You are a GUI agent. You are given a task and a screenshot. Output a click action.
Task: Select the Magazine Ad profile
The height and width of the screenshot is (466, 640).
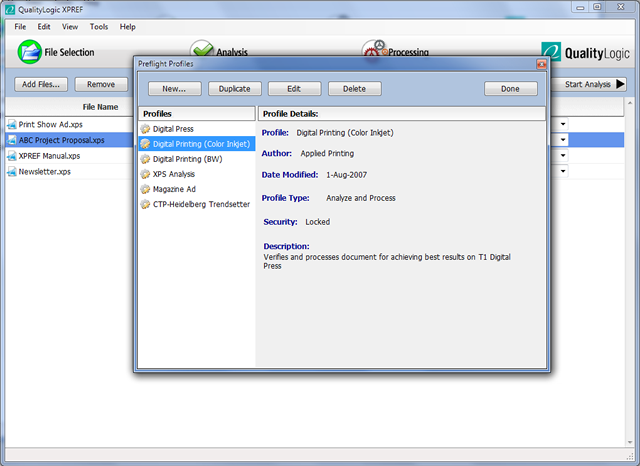197,189
